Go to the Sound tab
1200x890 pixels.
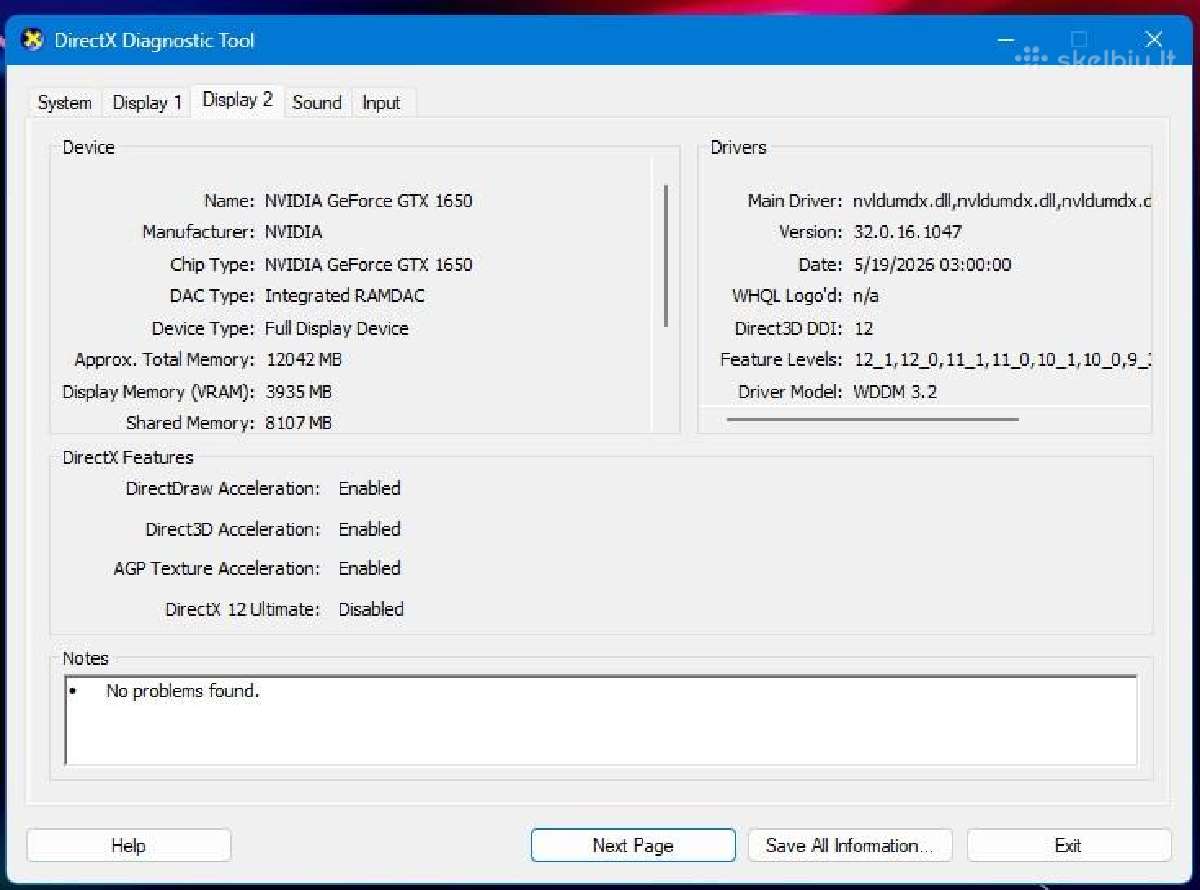(x=317, y=102)
